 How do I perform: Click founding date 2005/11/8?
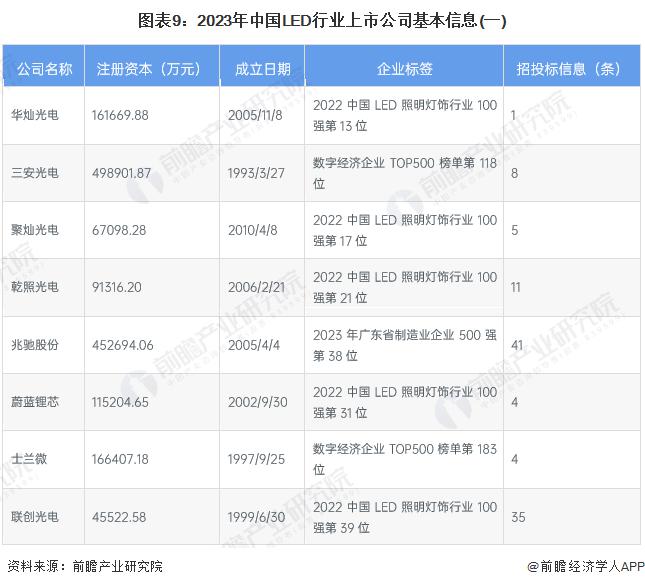click(x=255, y=115)
